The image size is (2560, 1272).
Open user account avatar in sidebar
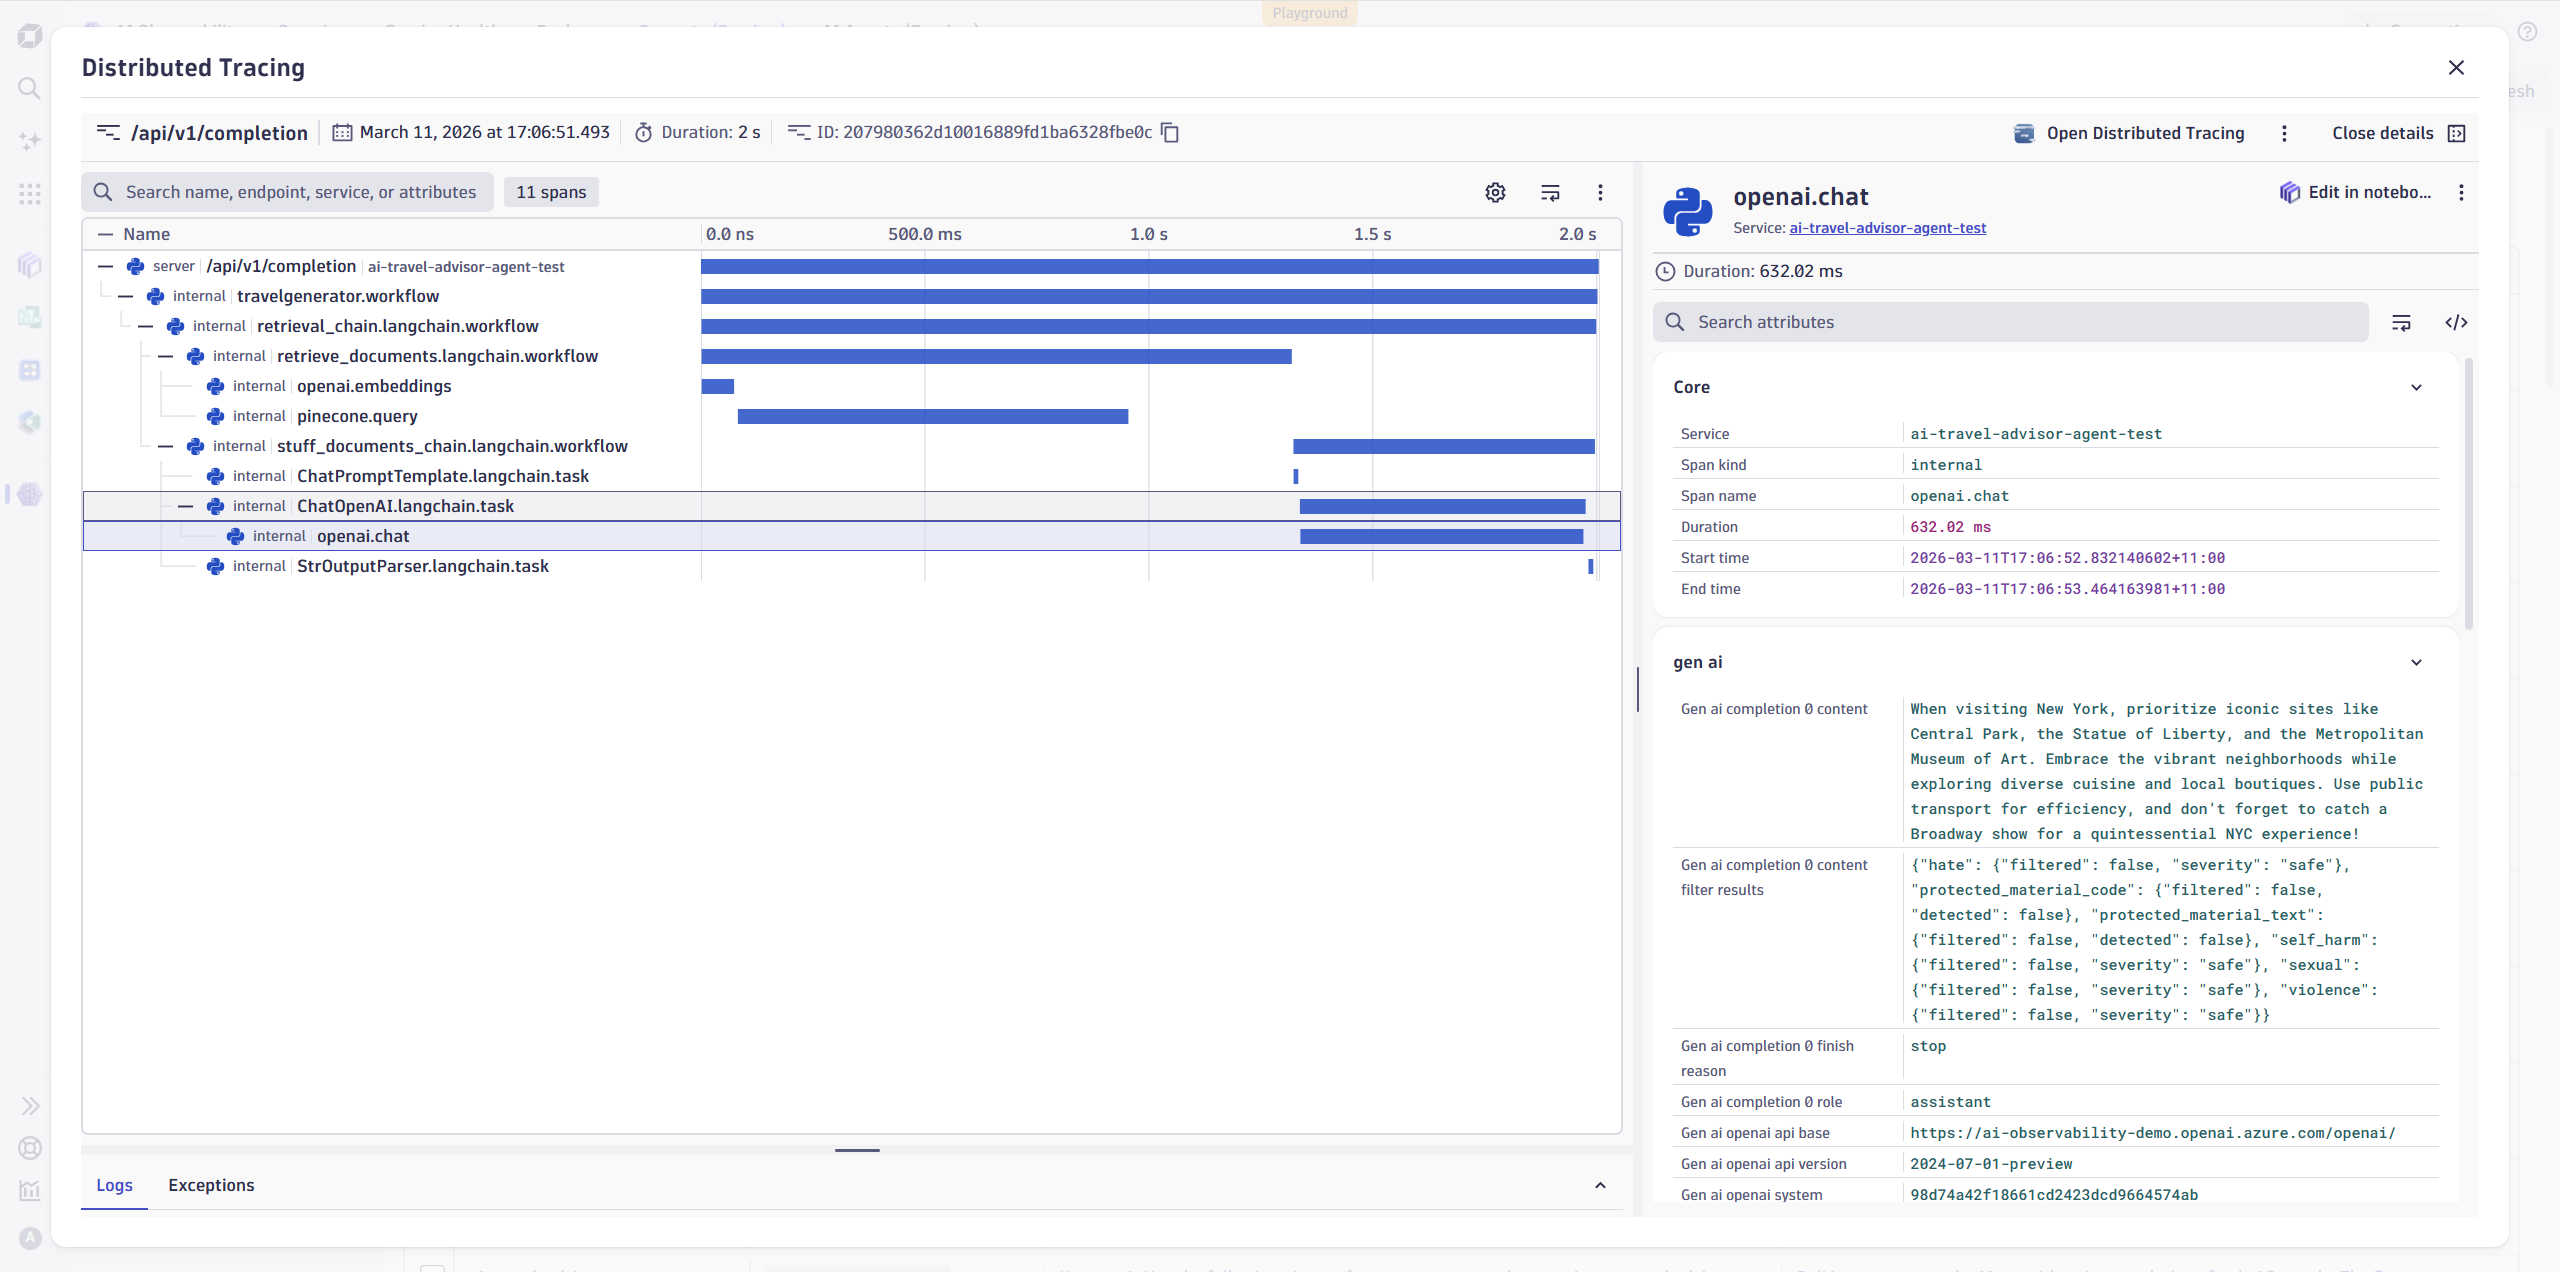click(30, 1238)
